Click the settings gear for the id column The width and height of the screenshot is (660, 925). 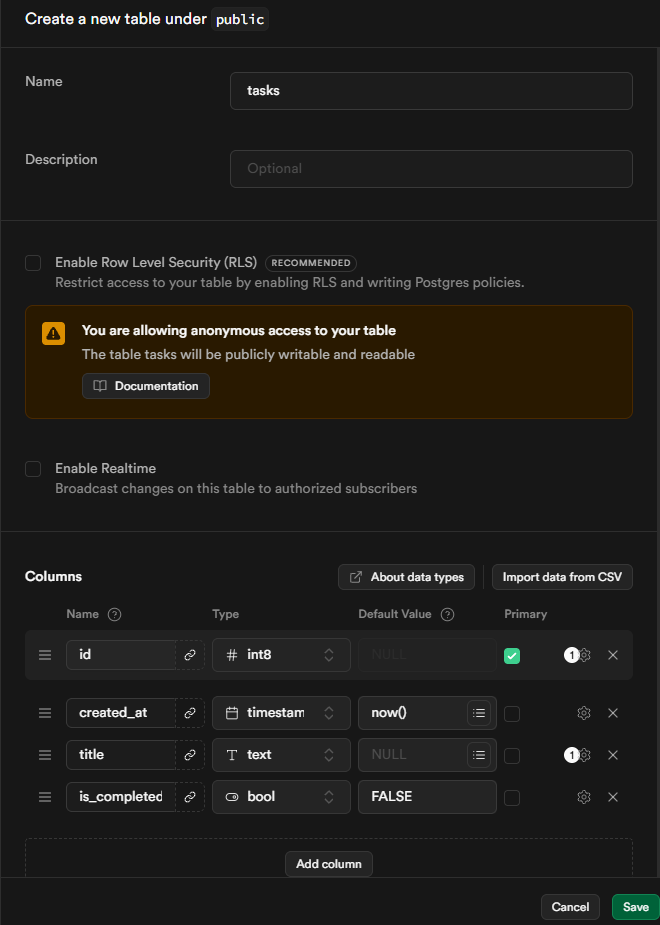click(x=585, y=655)
